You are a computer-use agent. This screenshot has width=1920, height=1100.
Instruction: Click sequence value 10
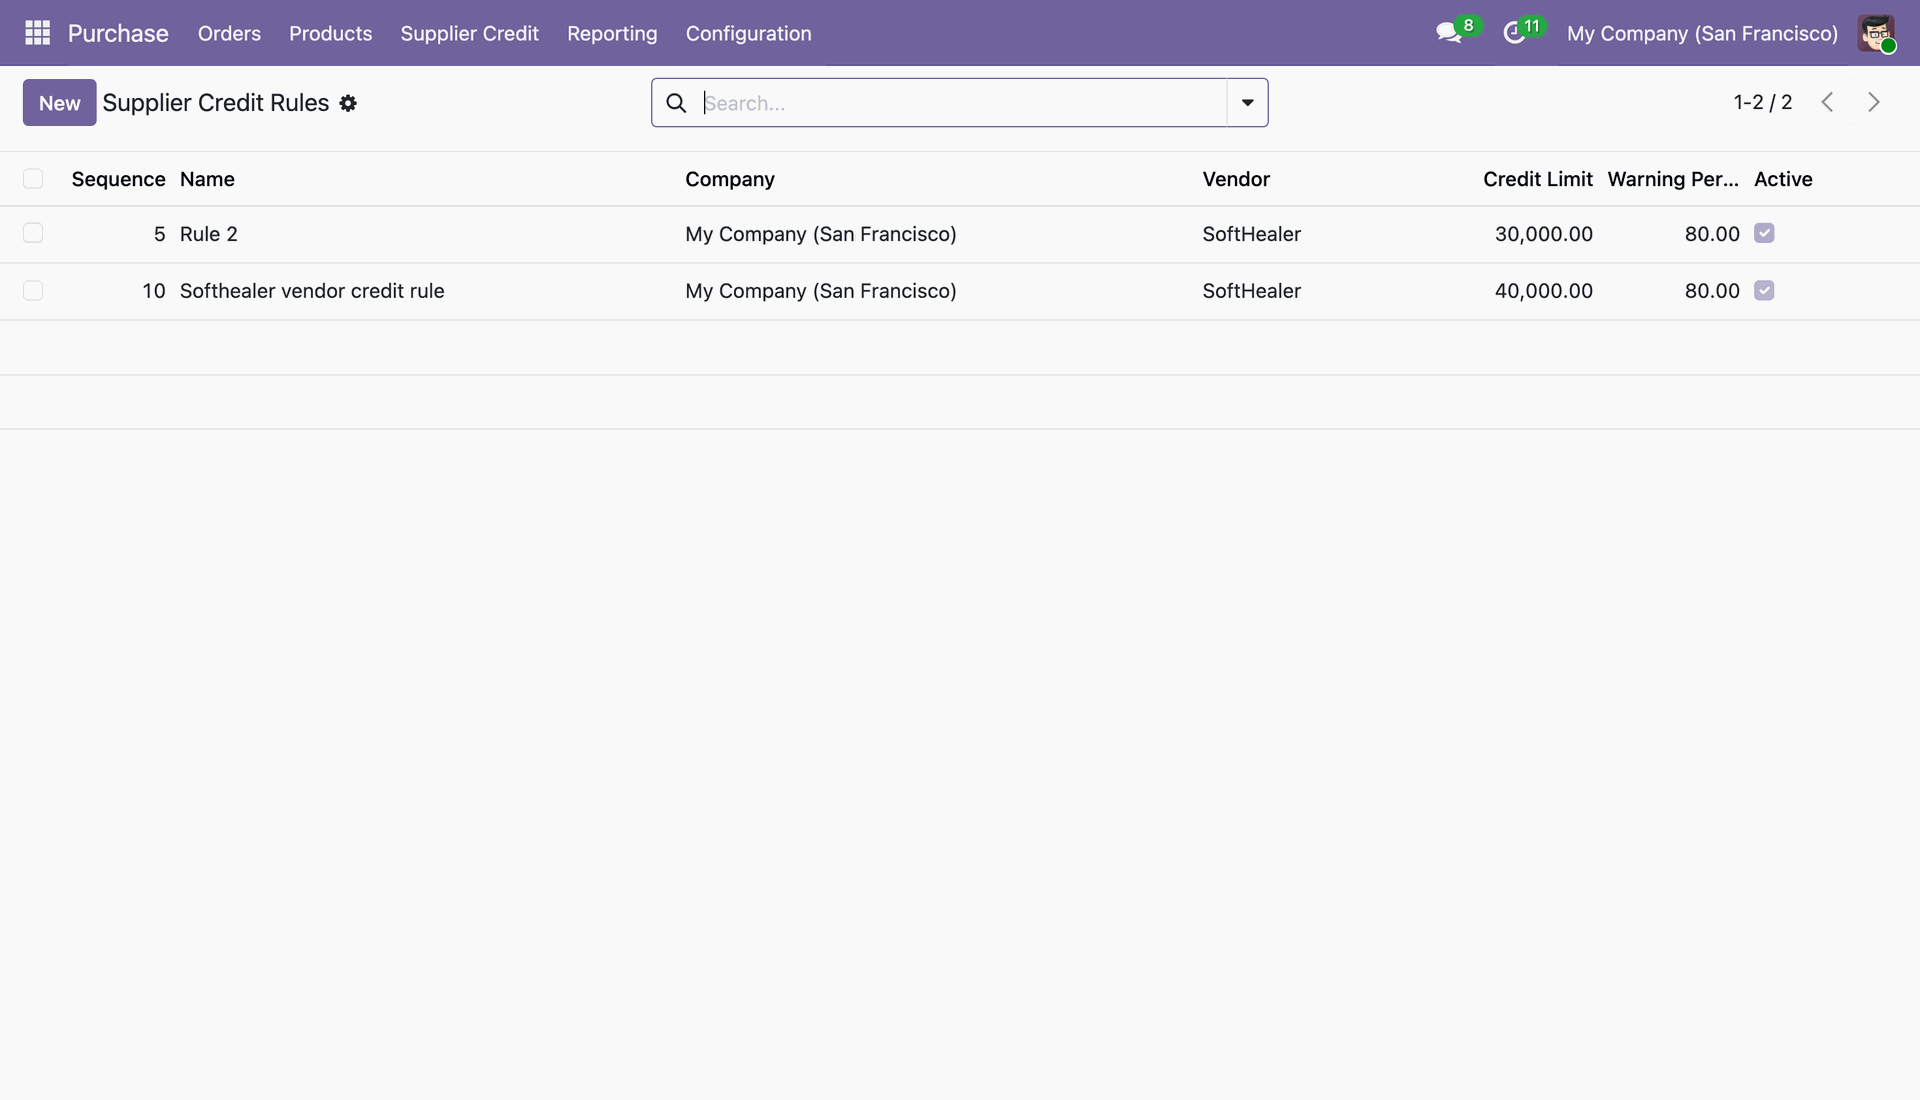click(x=153, y=291)
